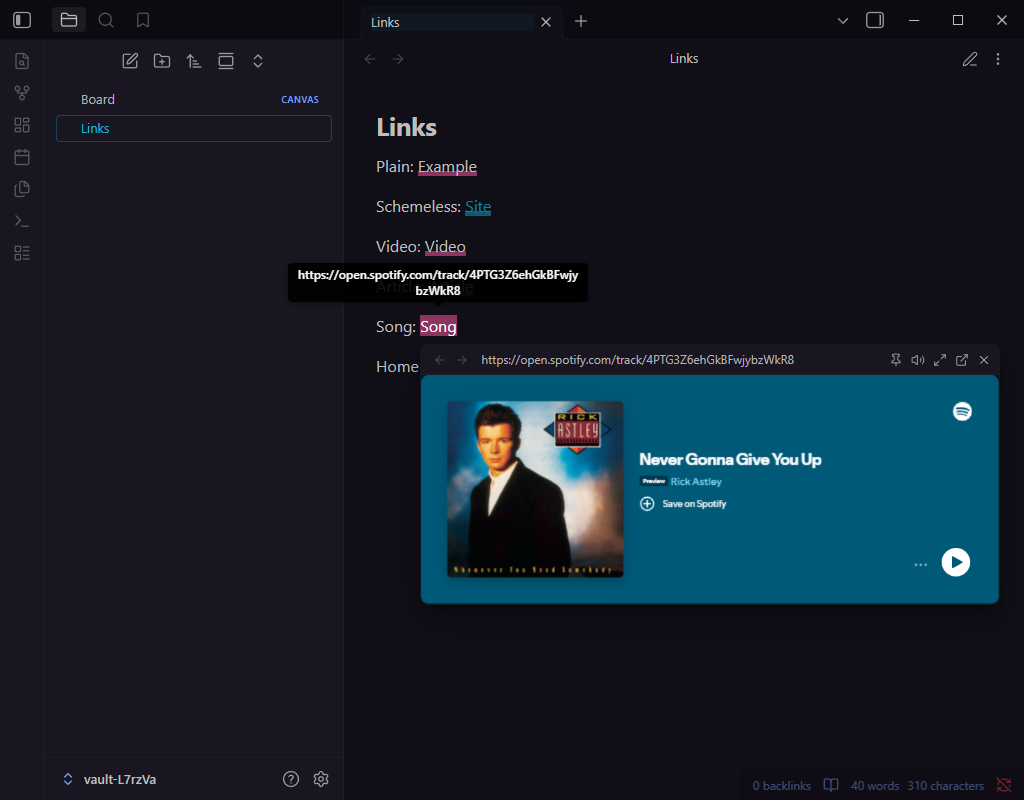The height and width of the screenshot is (800, 1024).
Task: Expand or collapse all folders icon
Action: pos(258,61)
